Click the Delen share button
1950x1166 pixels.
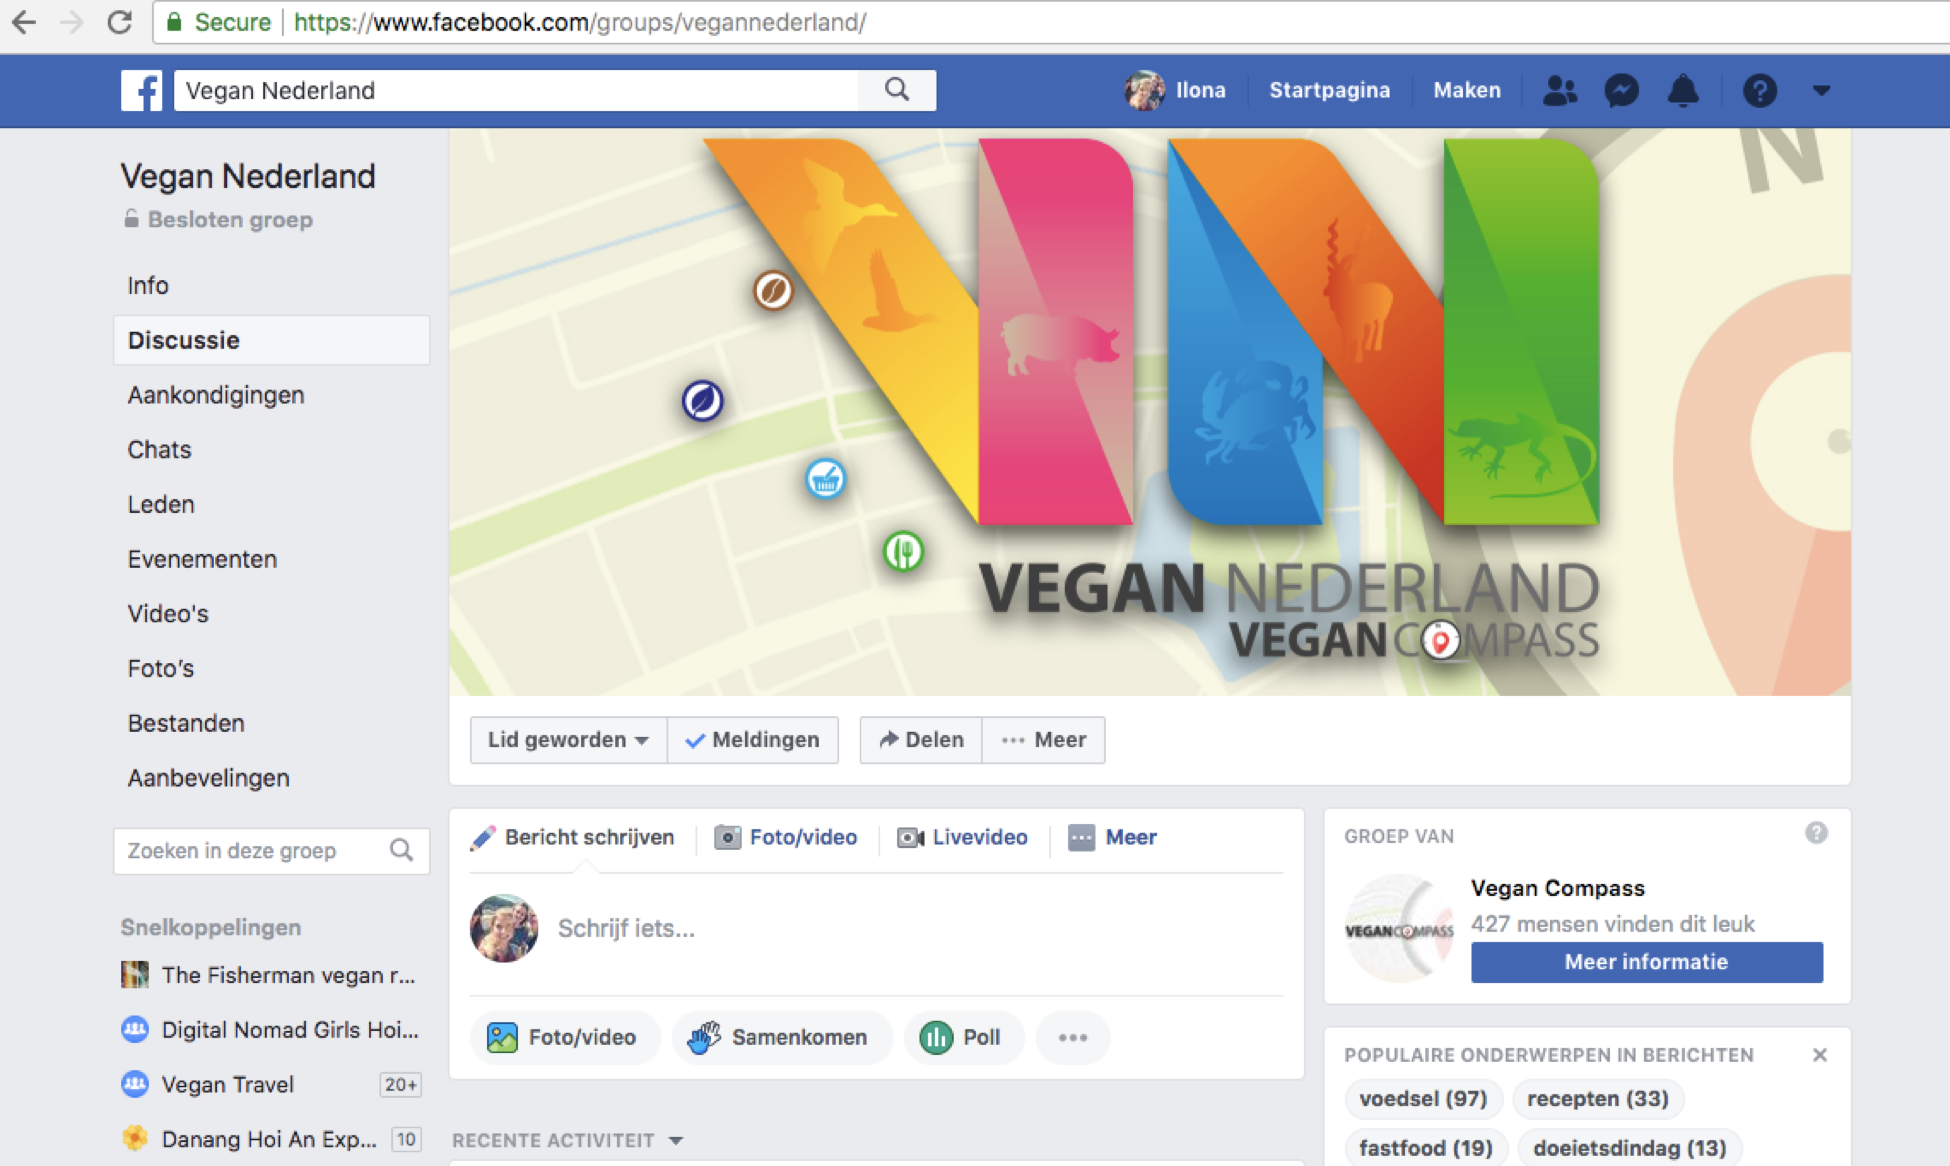click(x=921, y=740)
